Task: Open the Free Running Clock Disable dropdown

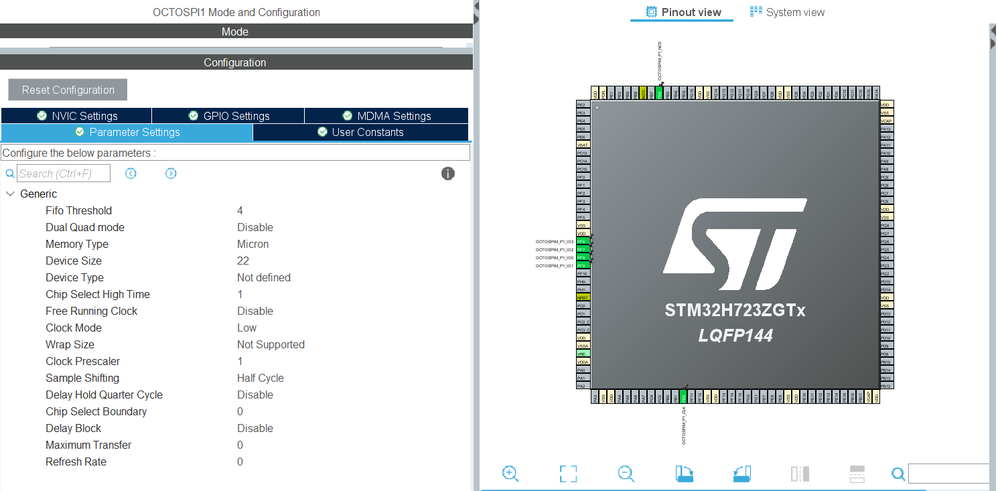Action: pos(255,311)
